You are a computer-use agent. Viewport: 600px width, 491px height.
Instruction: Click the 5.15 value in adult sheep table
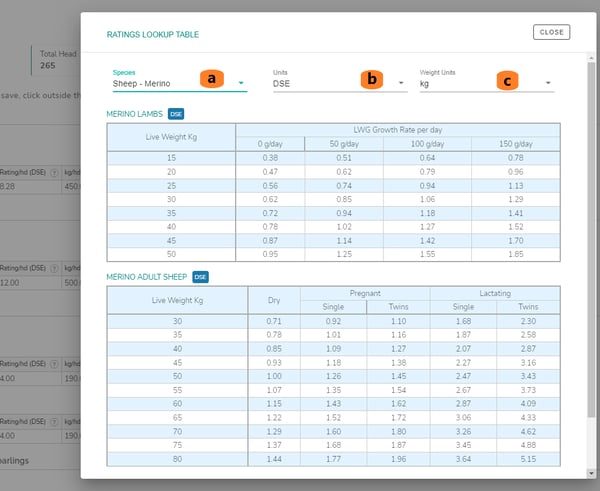pos(528,457)
